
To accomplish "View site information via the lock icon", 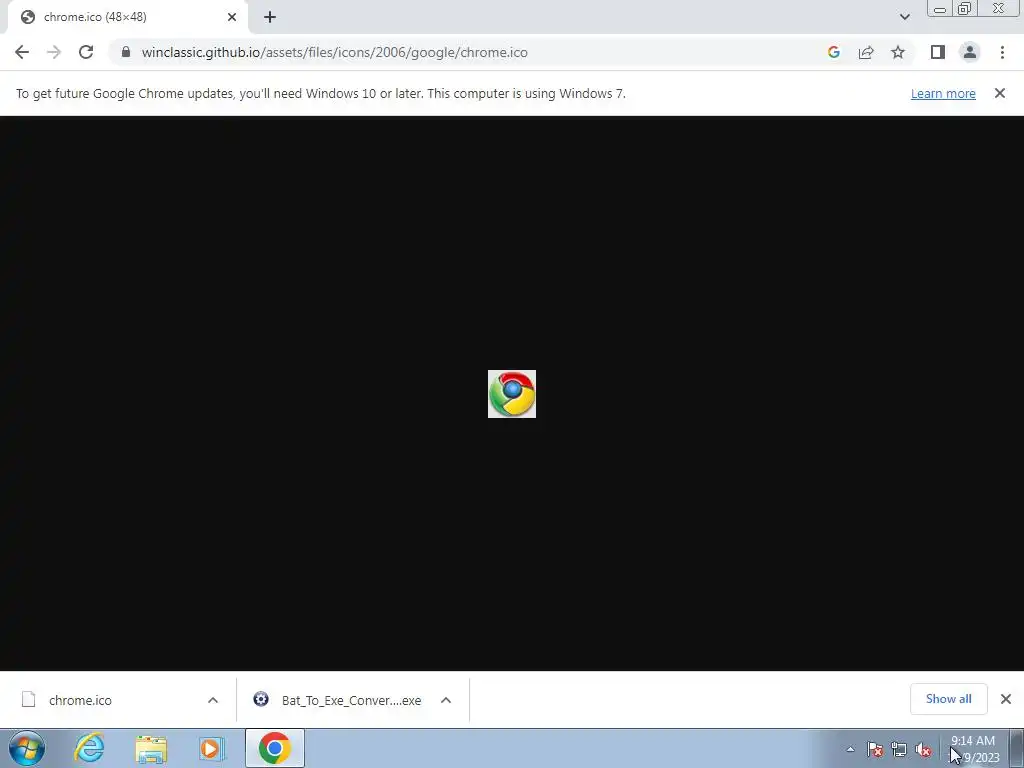I will (126, 52).
